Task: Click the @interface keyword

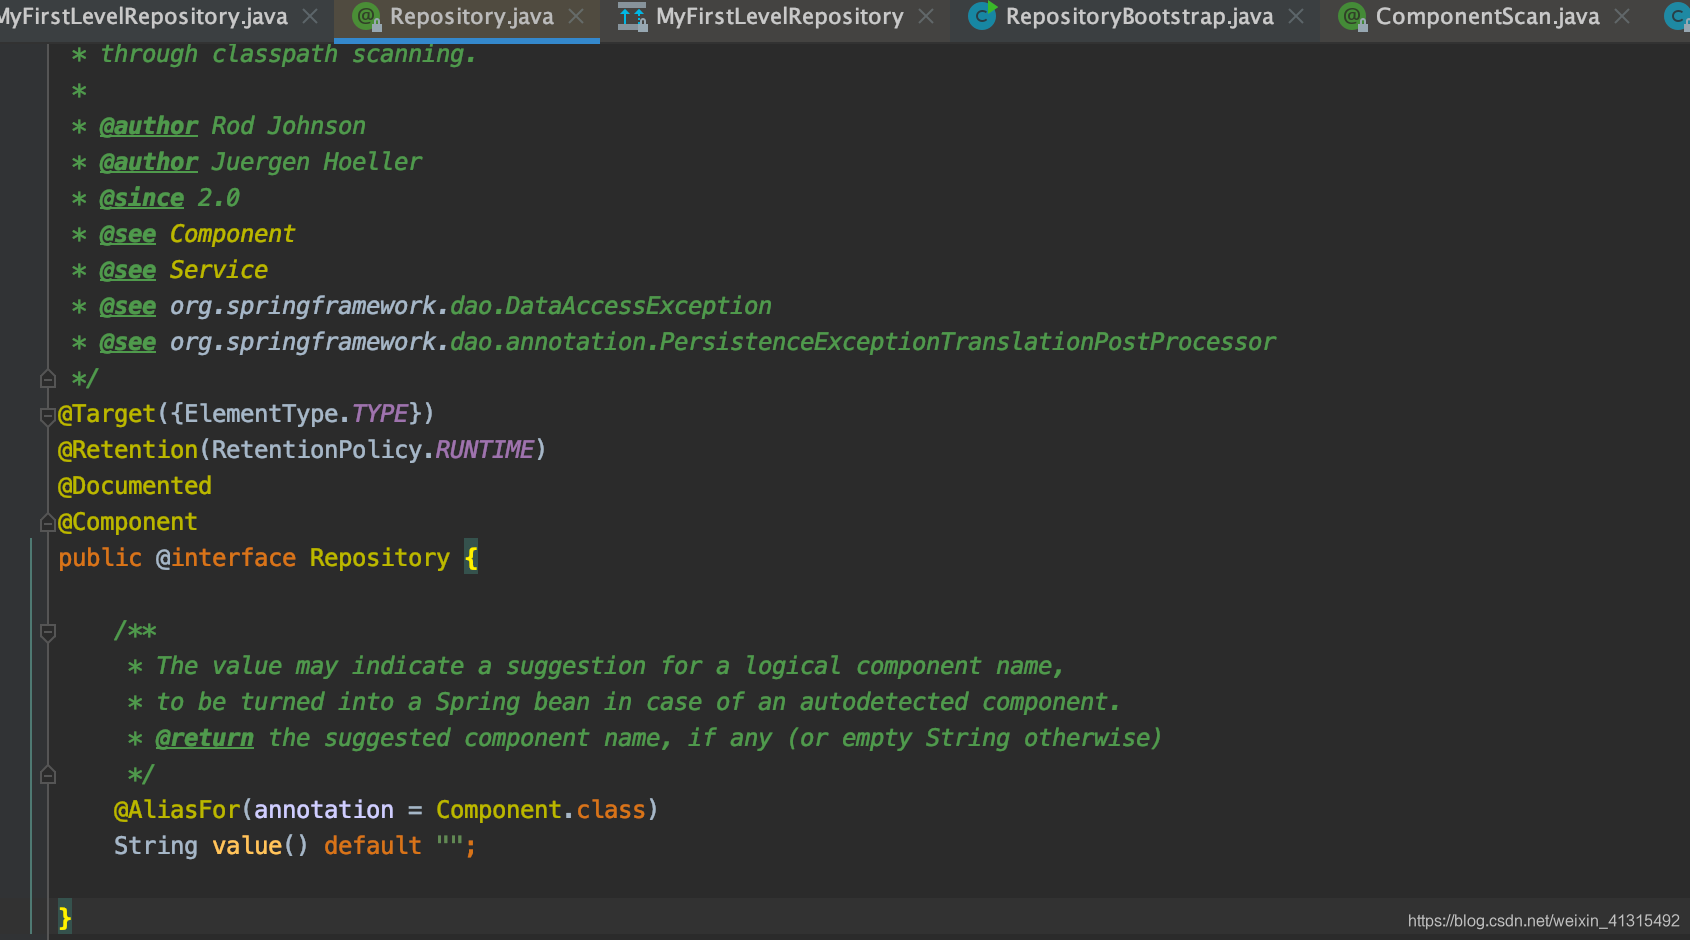Action: tap(226, 558)
